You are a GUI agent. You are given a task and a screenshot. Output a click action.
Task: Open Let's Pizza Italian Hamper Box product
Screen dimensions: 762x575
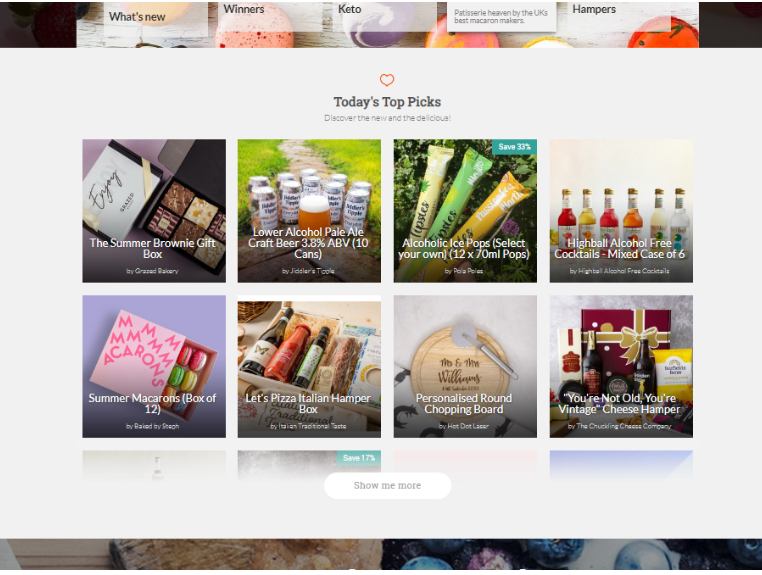(x=309, y=366)
